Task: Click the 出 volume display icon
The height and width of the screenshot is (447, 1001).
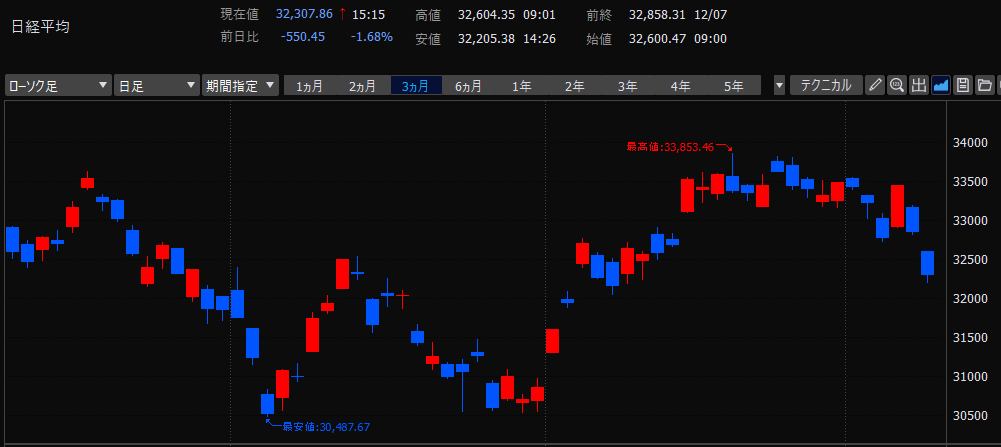Action: pos(919,85)
